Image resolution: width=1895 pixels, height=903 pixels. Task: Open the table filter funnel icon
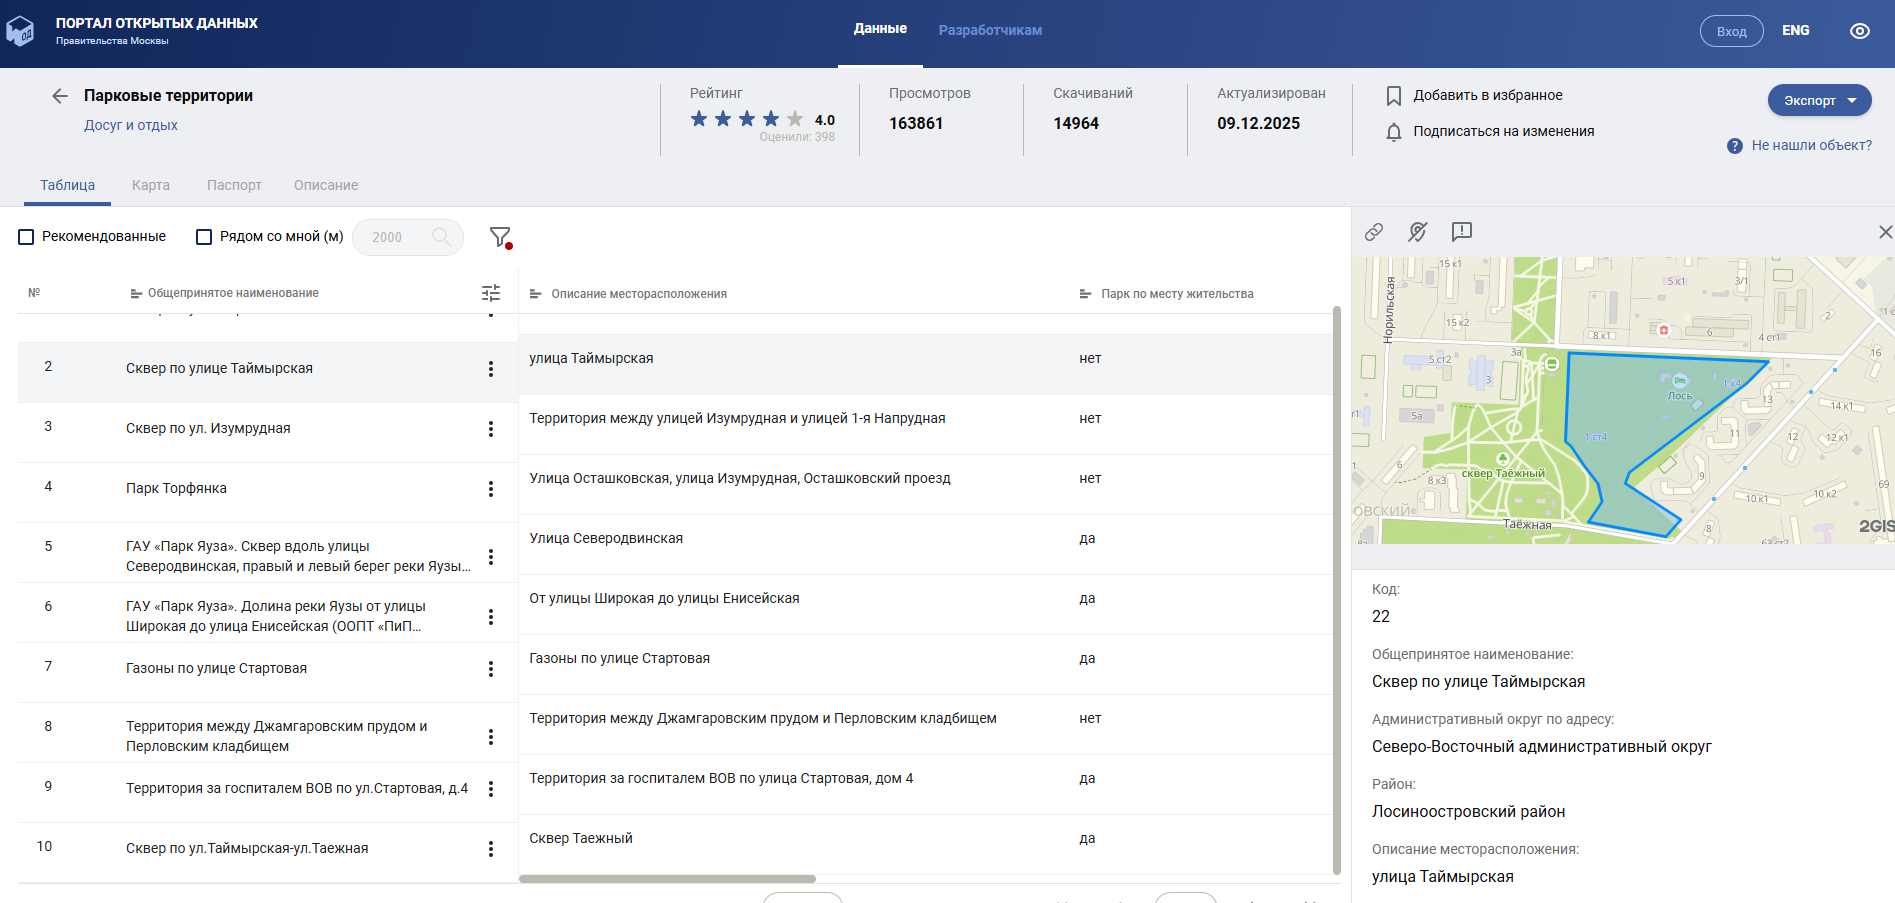coord(500,237)
